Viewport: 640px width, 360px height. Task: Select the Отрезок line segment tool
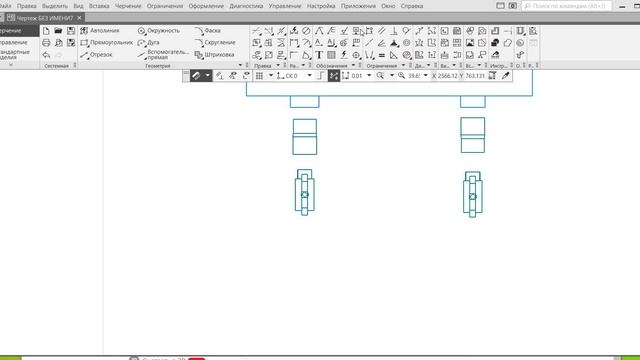pyautogui.click(x=96, y=55)
